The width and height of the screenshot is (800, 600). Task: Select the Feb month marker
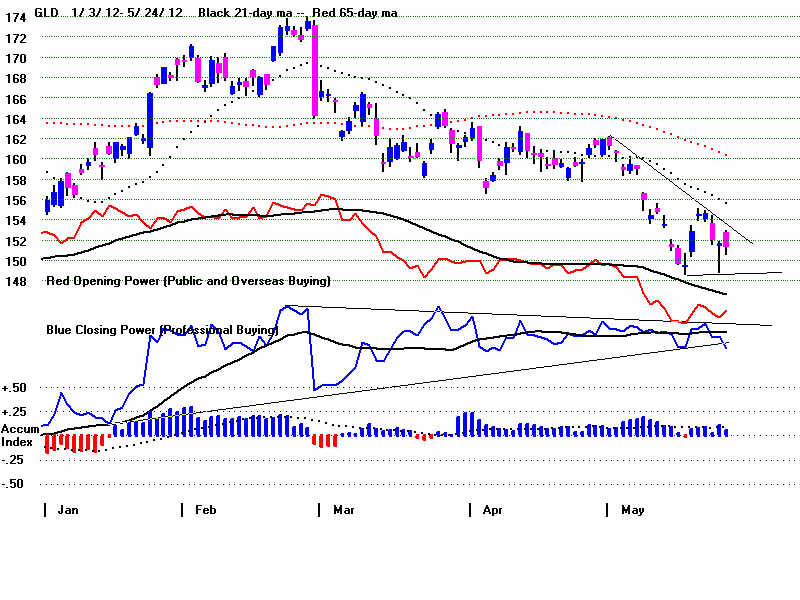205,510
